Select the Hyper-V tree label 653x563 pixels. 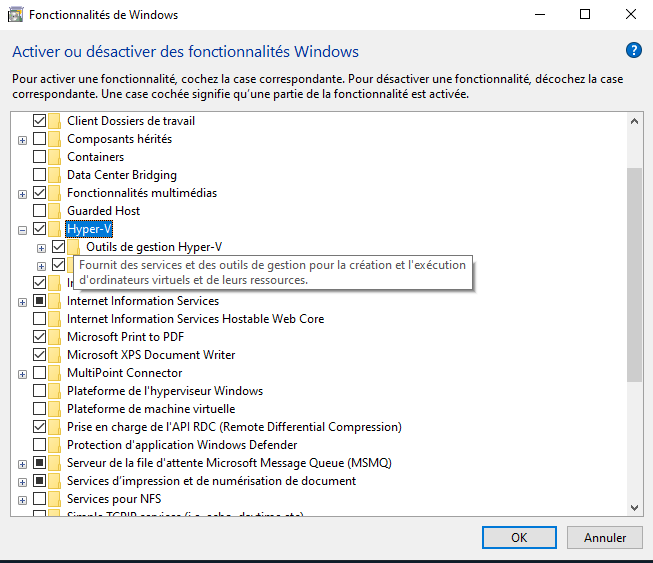[89, 229]
